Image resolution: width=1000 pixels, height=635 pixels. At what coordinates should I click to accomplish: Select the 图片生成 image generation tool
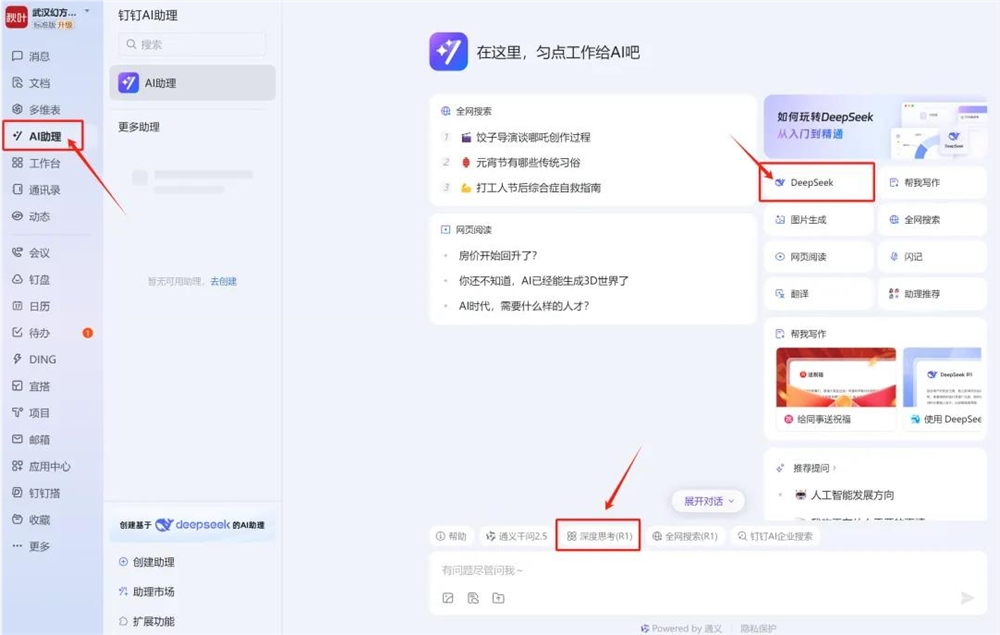pos(818,219)
